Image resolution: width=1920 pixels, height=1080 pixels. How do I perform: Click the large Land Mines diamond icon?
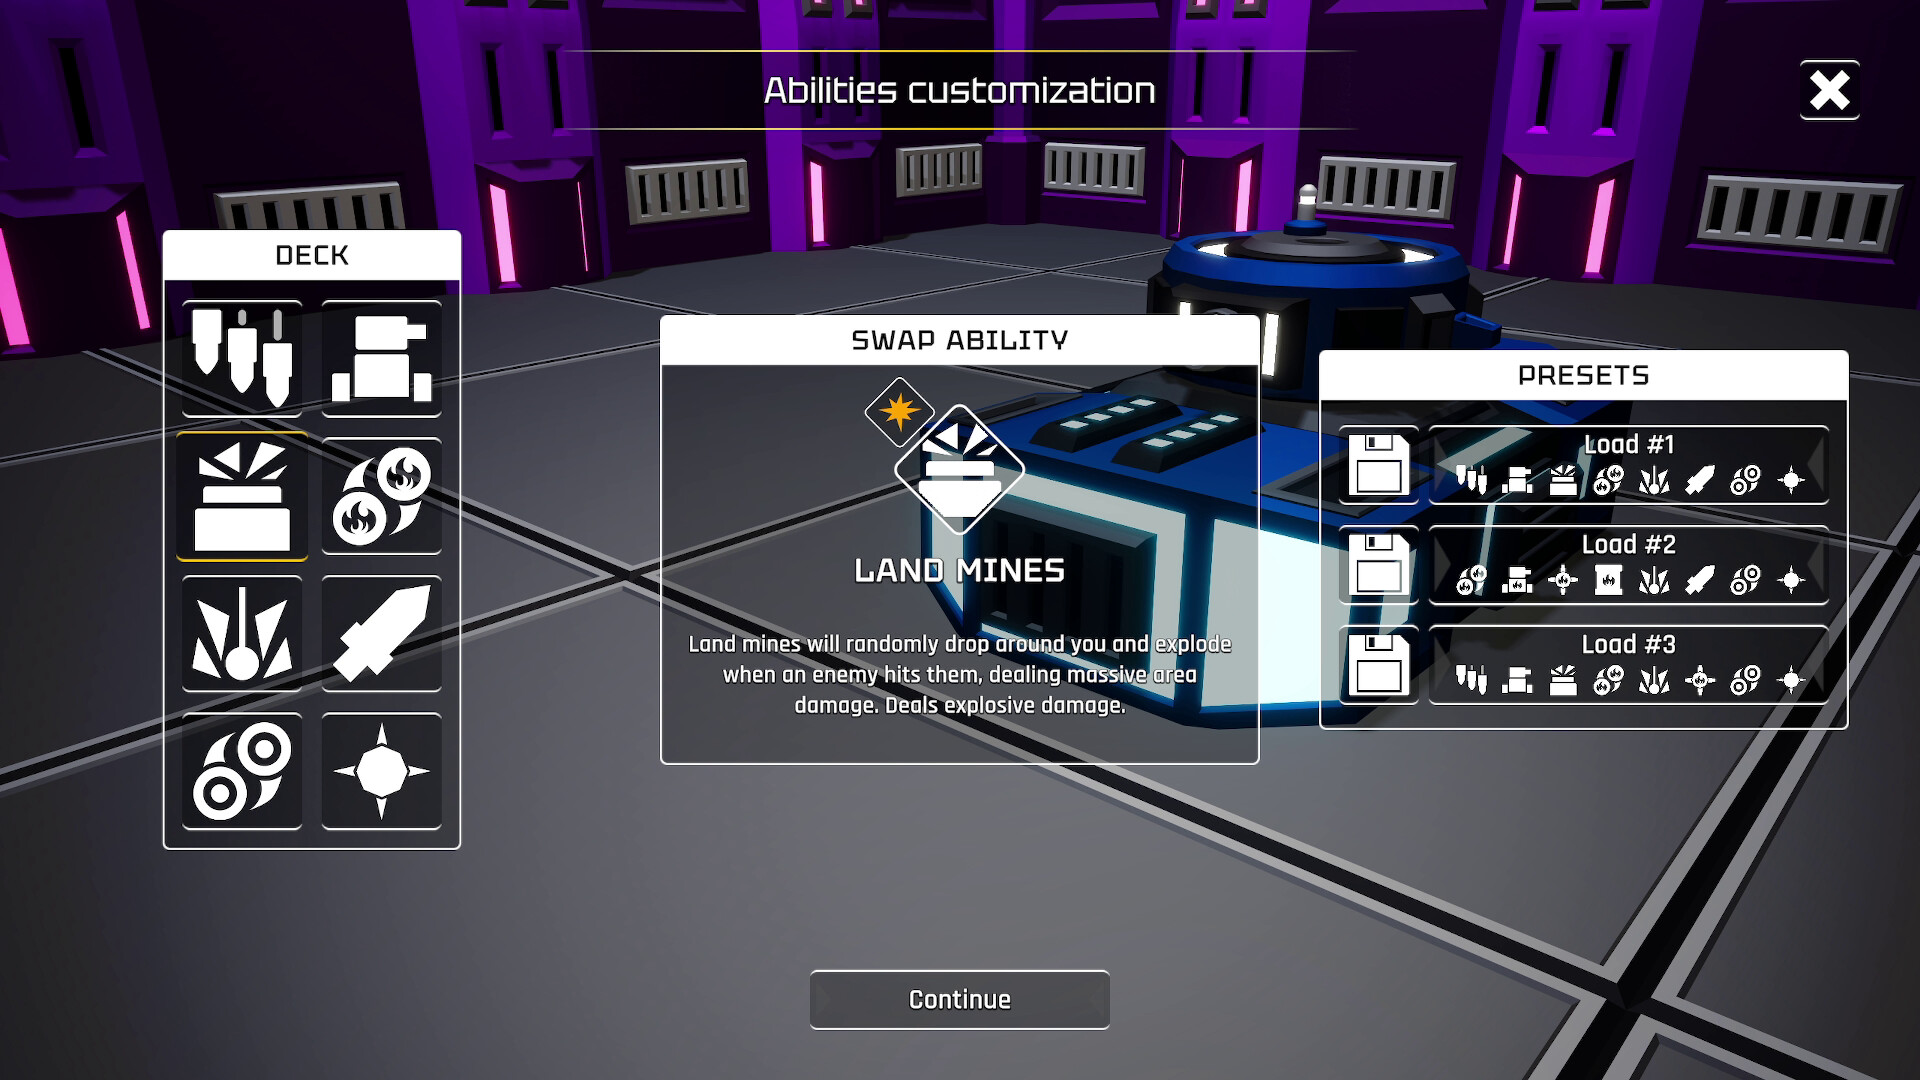point(959,470)
